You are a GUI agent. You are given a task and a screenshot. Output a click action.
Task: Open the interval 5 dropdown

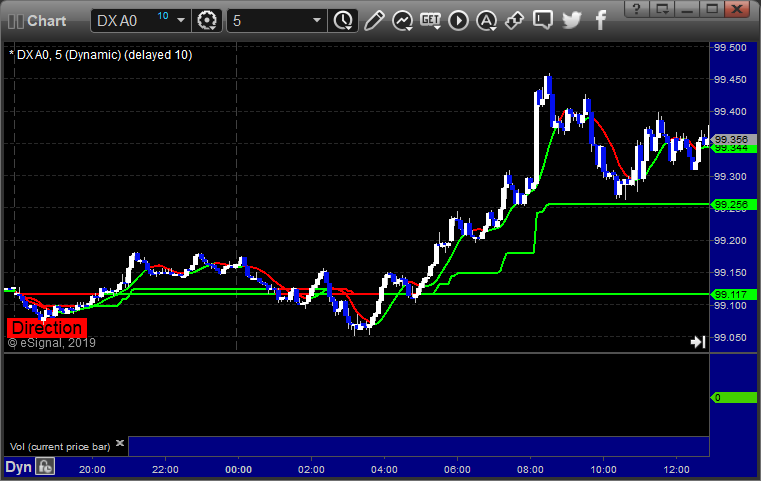(316, 20)
